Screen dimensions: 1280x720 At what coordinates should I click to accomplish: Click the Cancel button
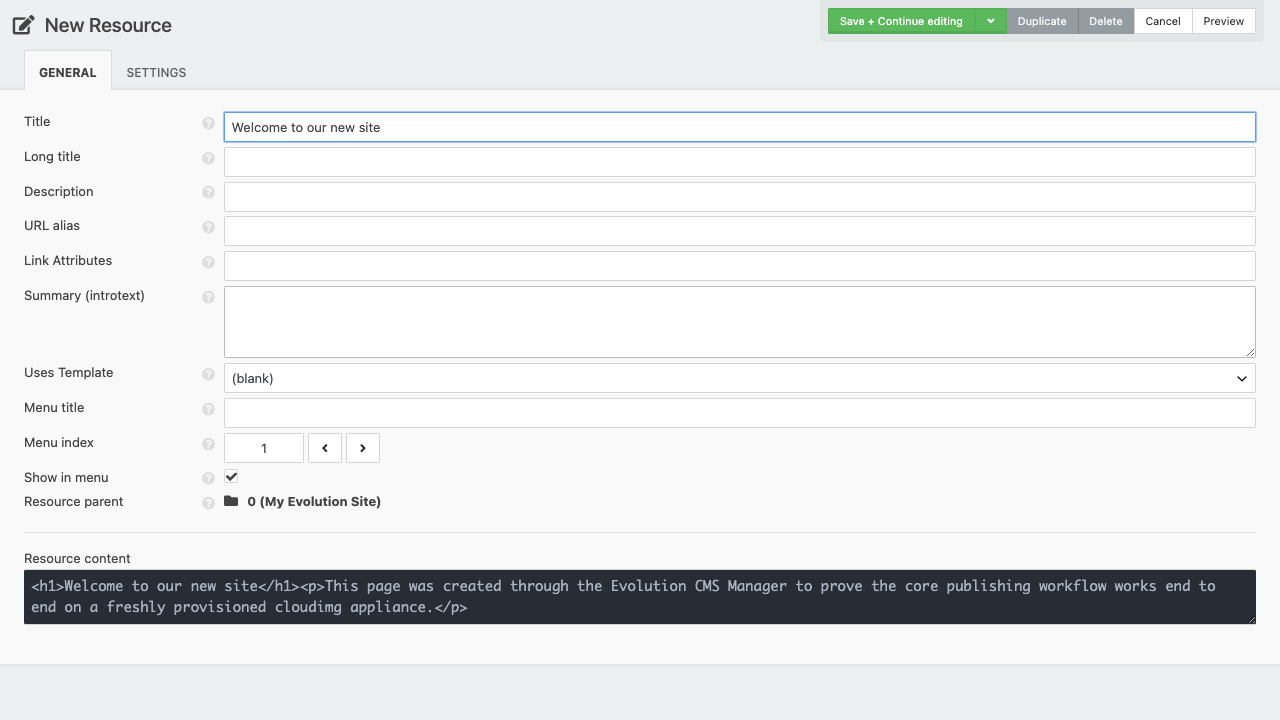[x=1163, y=21]
